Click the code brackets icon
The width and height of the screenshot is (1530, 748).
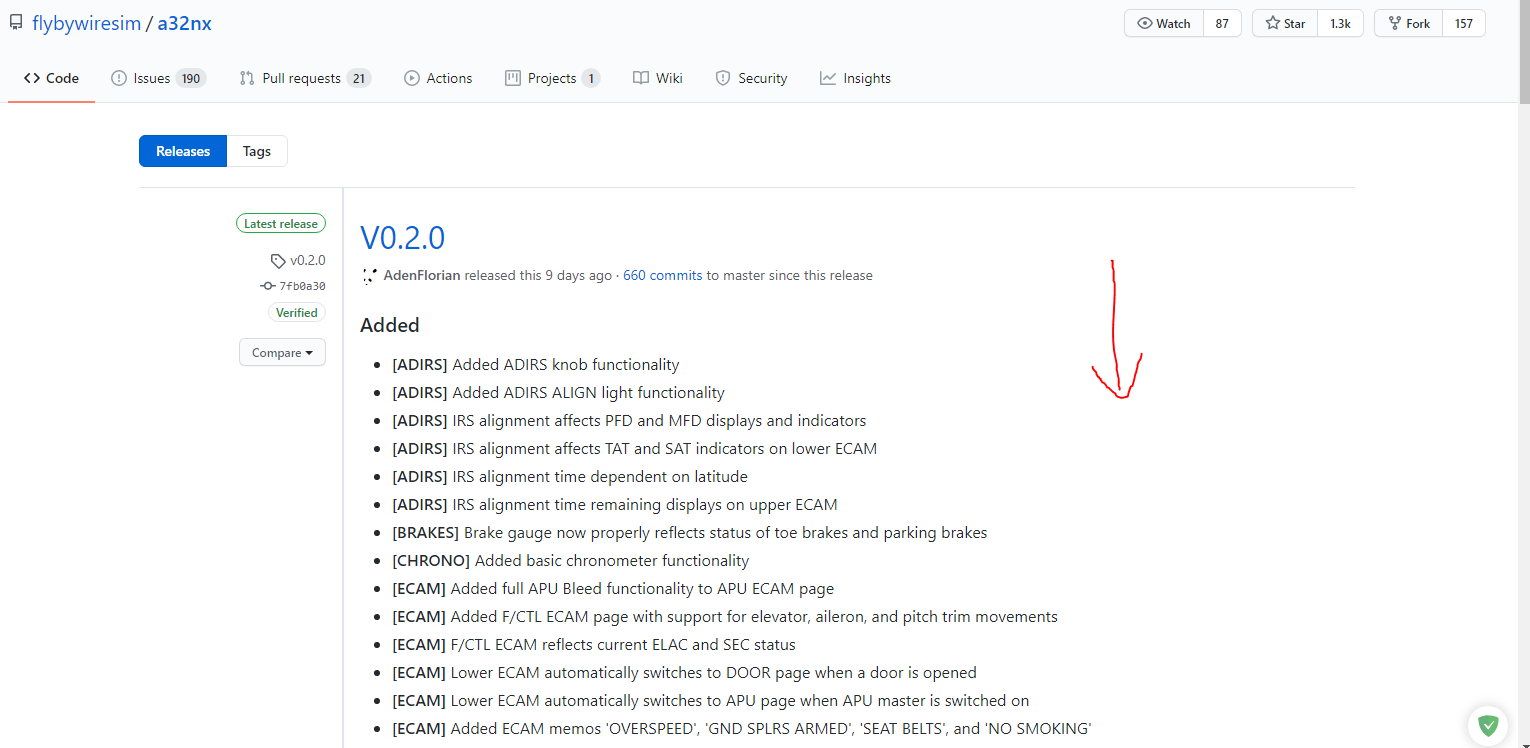pos(32,78)
